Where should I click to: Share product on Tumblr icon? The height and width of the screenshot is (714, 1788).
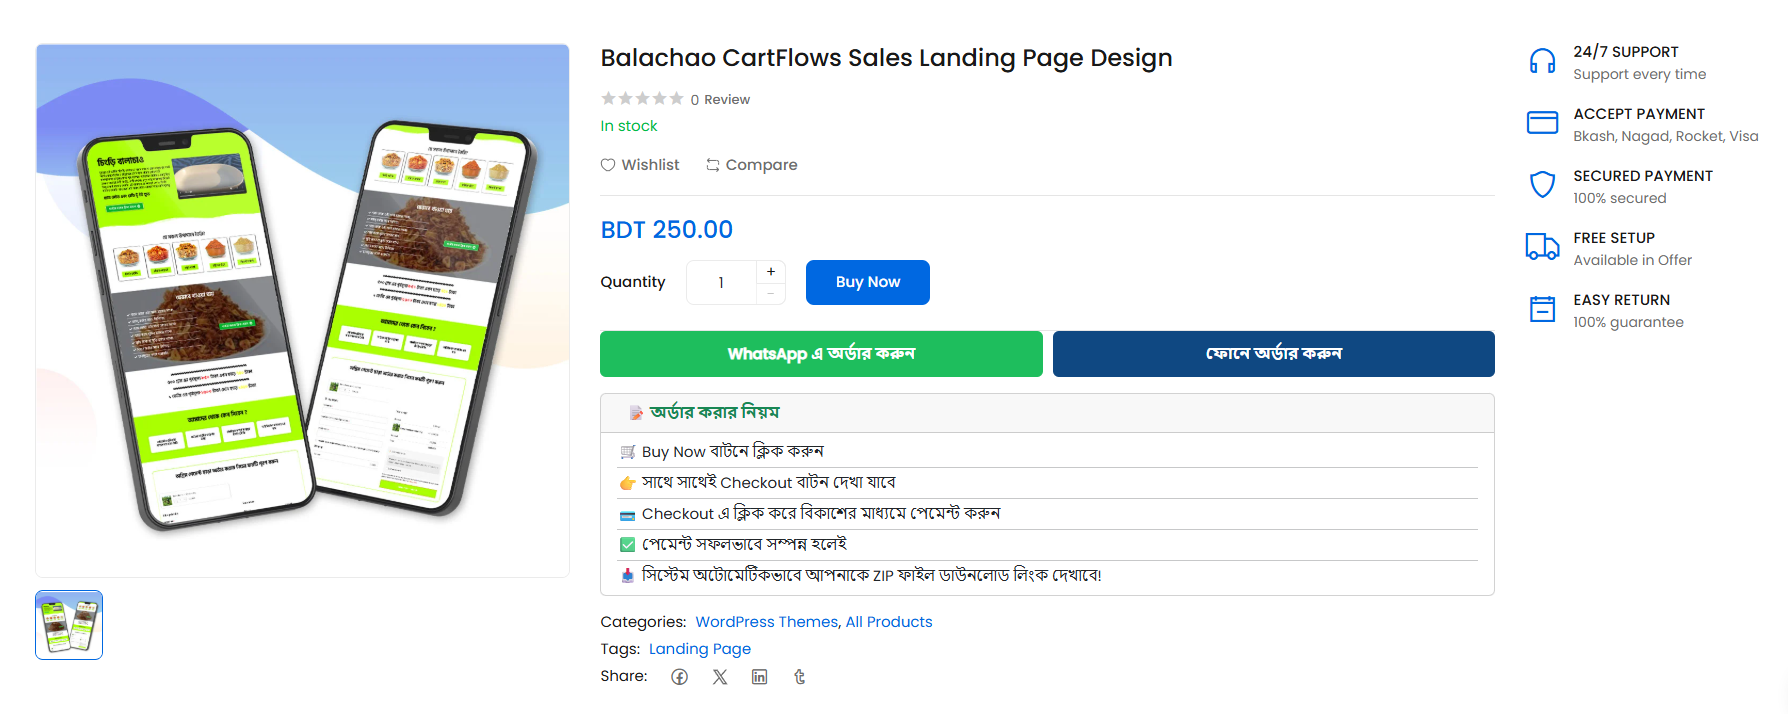[799, 677]
